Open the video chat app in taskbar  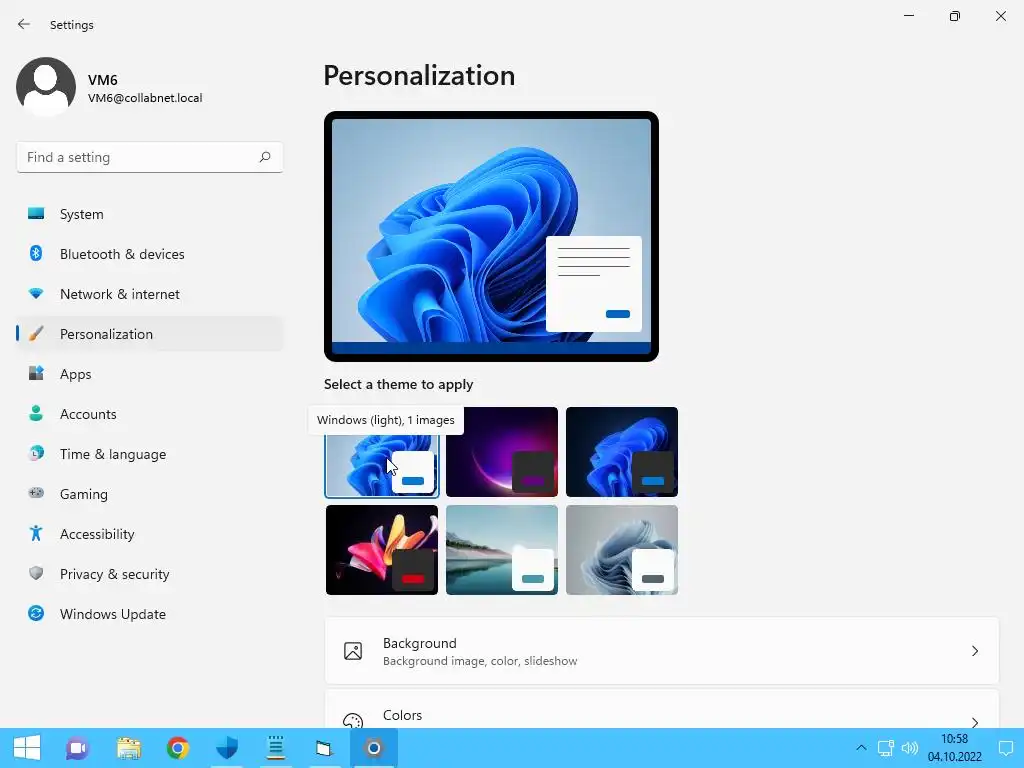77,748
